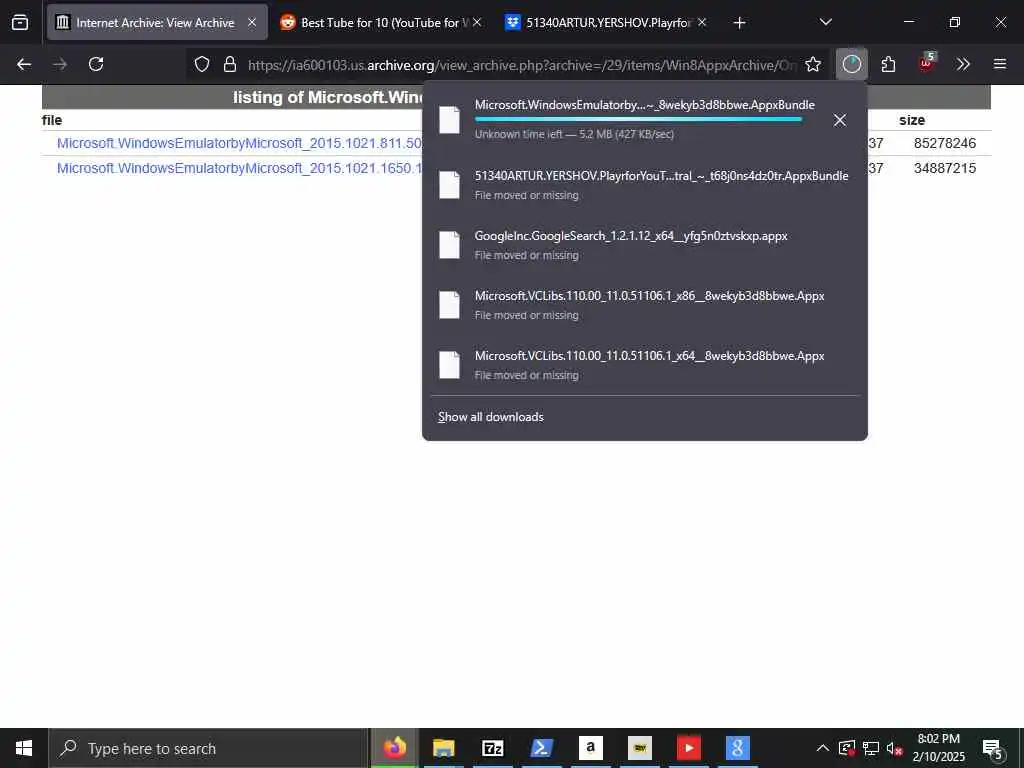Image resolution: width=1024 pixels, height=768 pixels.
Task: Open network status tray icon
Action: [x=871, y=748]
